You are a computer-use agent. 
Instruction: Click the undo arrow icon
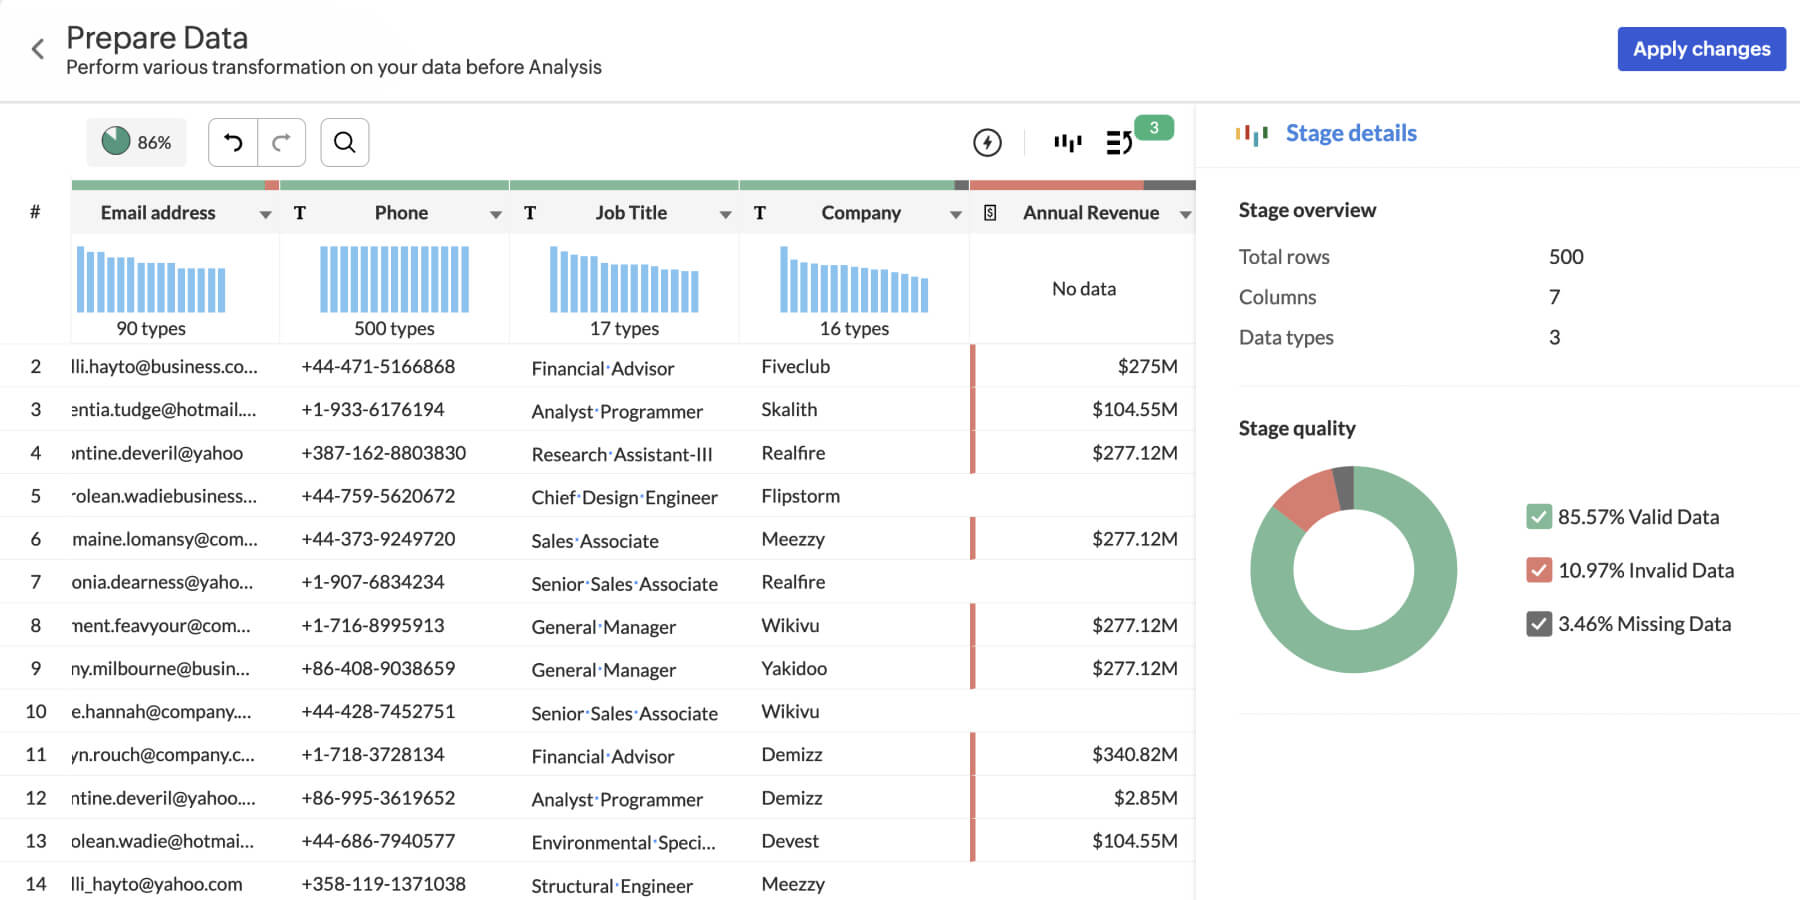pos(233,142)
